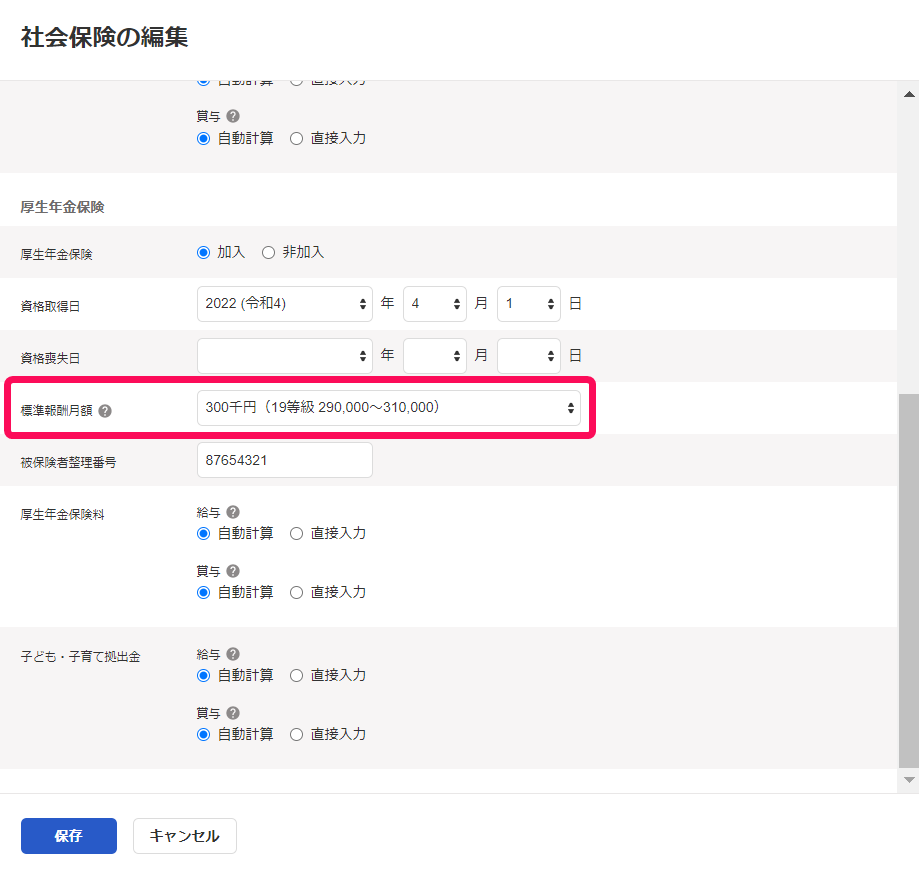Choose 直接入力 for 子ども・子育て拠出金 賞与
Screen dimensions: 919x875
click(297, 734)
